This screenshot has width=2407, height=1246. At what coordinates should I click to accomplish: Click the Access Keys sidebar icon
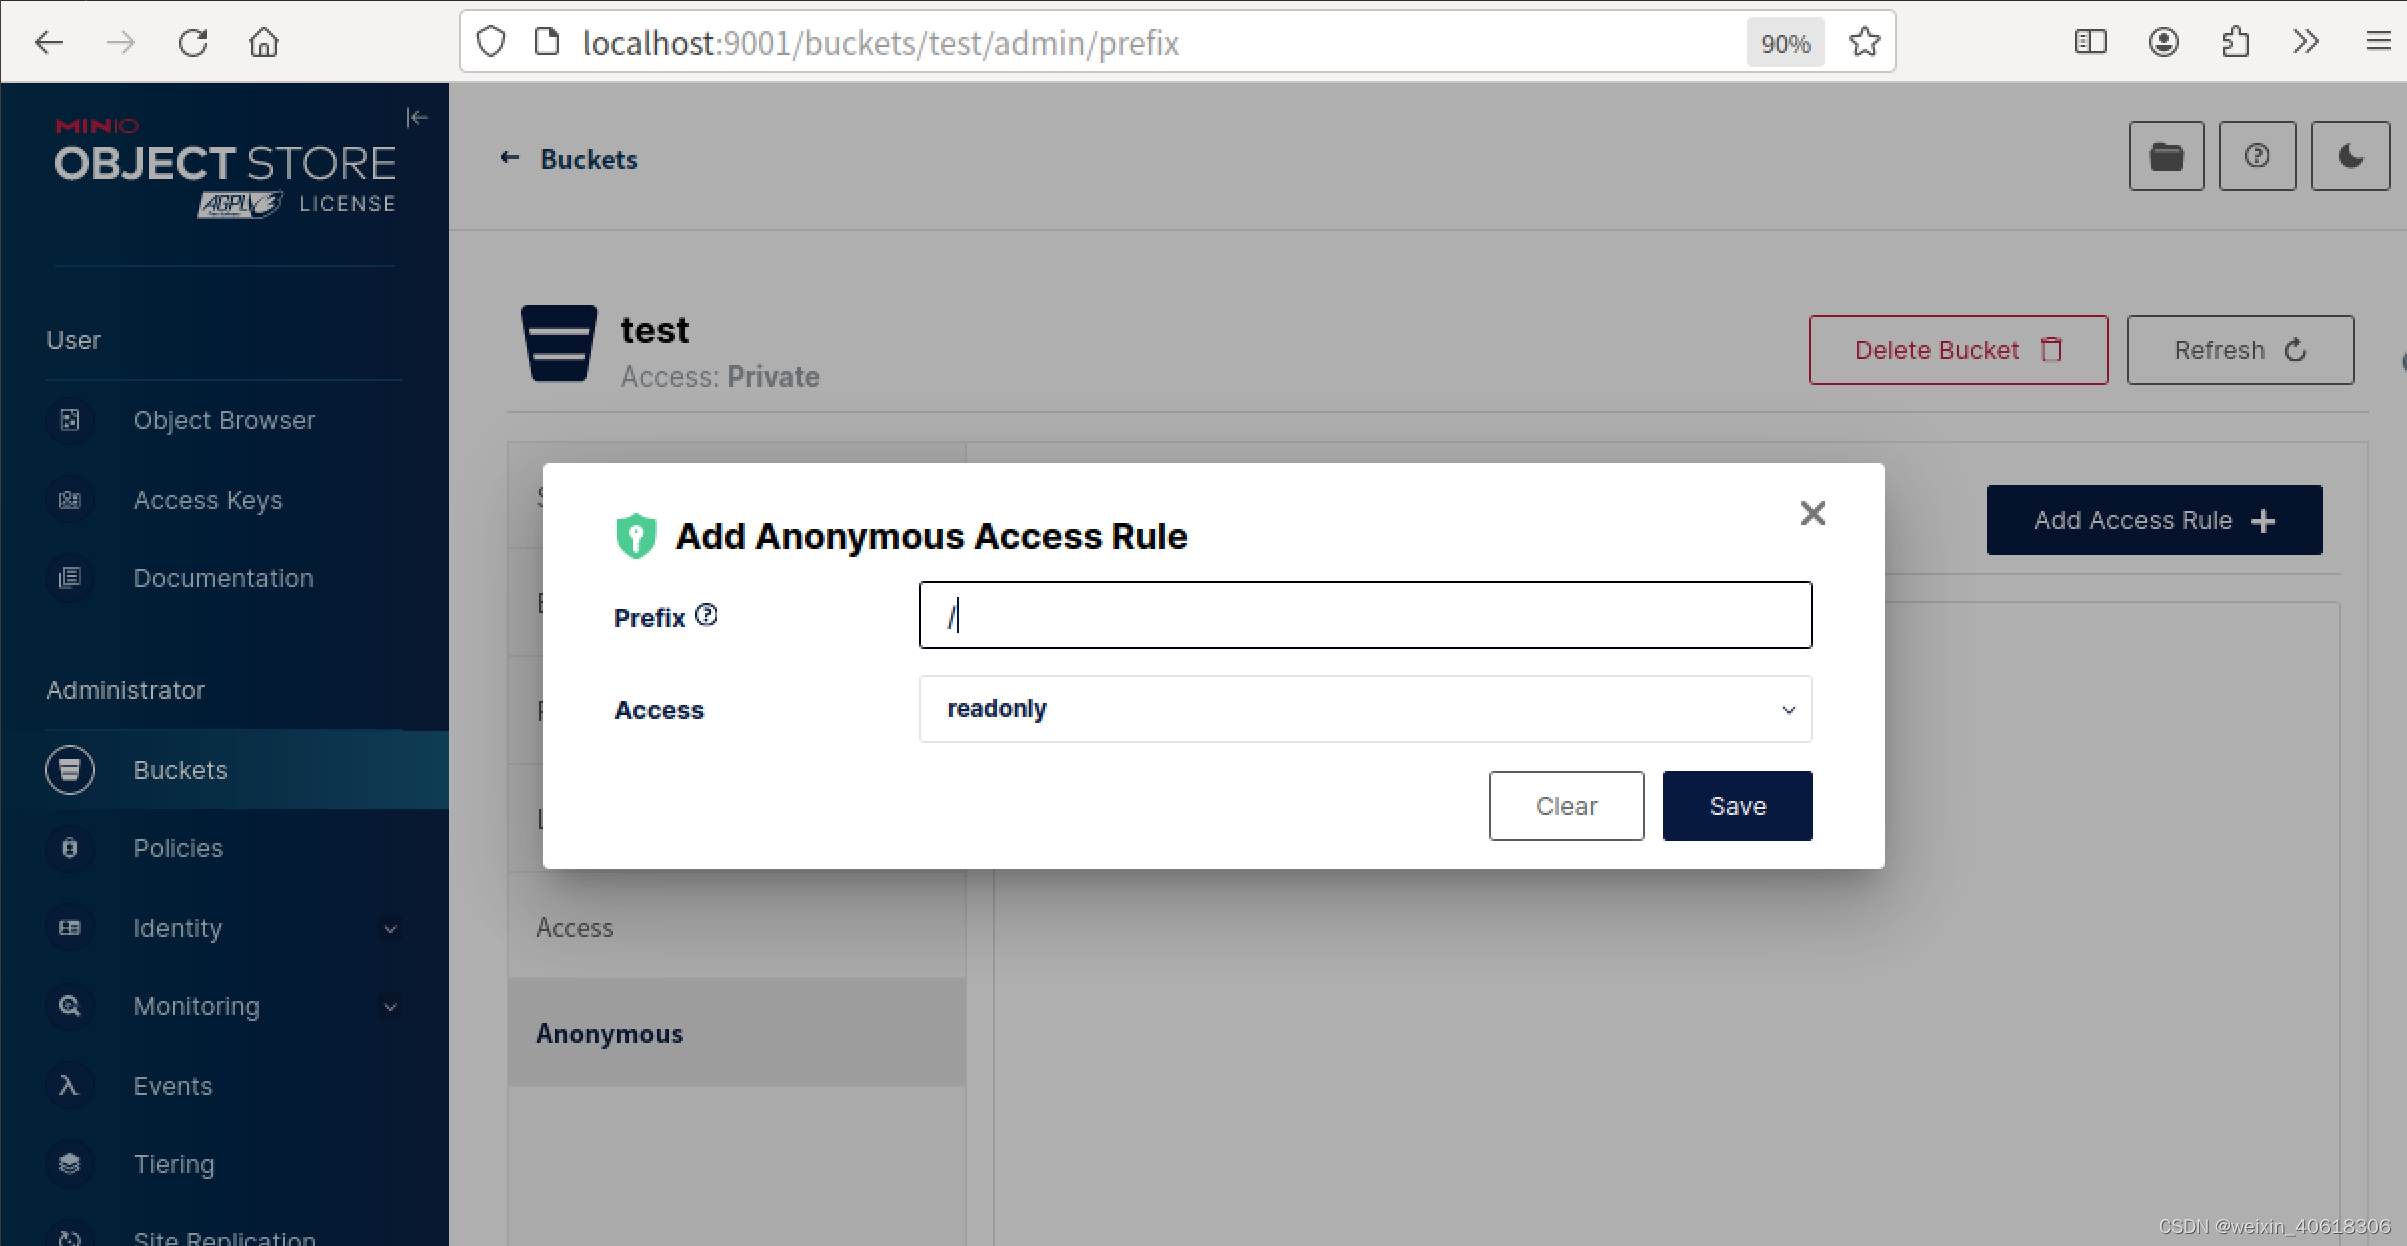[x=71, y=499]
